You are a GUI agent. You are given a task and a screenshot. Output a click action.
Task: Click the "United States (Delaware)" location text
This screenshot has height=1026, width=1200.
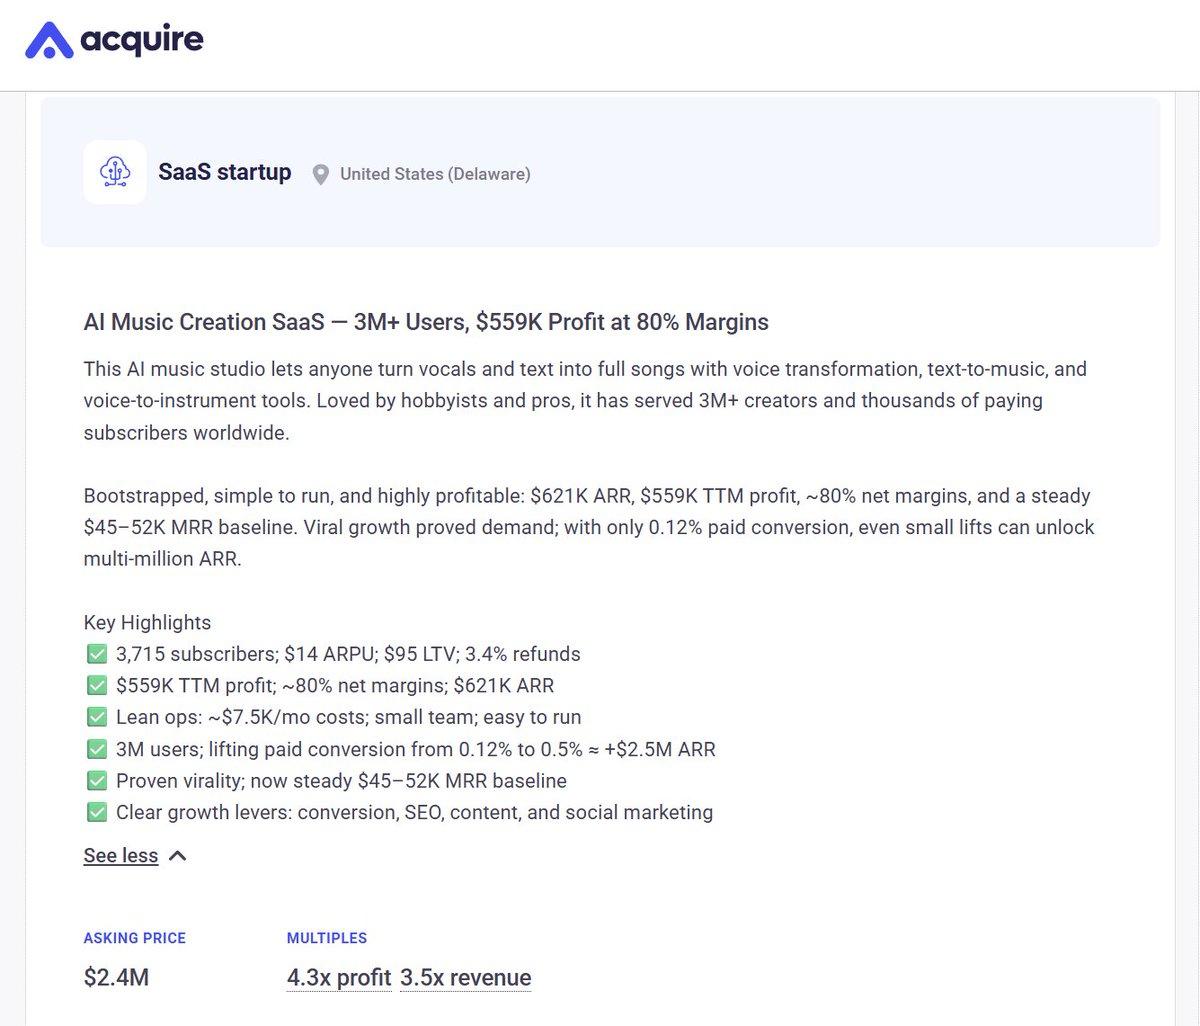click(x=435, y=173)
